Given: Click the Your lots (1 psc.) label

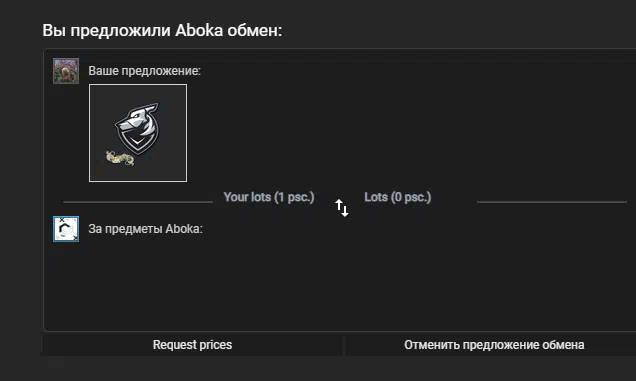Looking at the screenshot, I should tap(269, 197).
